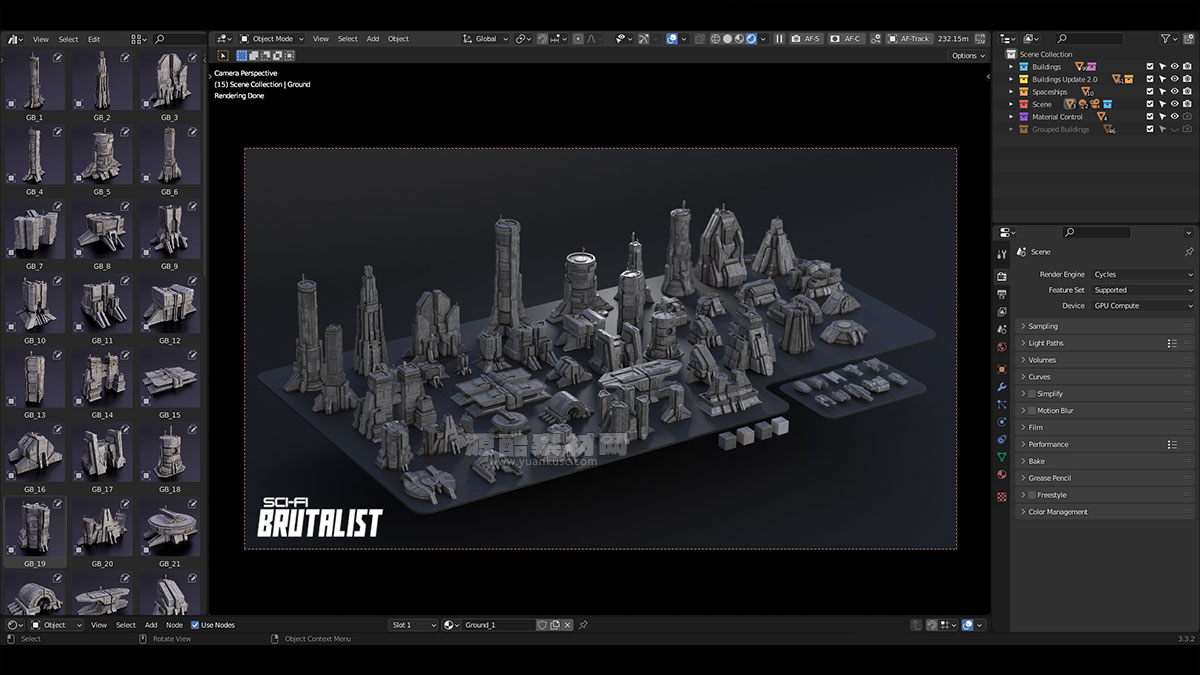Click the fake user shield for Ground_1
The width and height of the screenshot is (1200, 675).
tap(542, 625)
